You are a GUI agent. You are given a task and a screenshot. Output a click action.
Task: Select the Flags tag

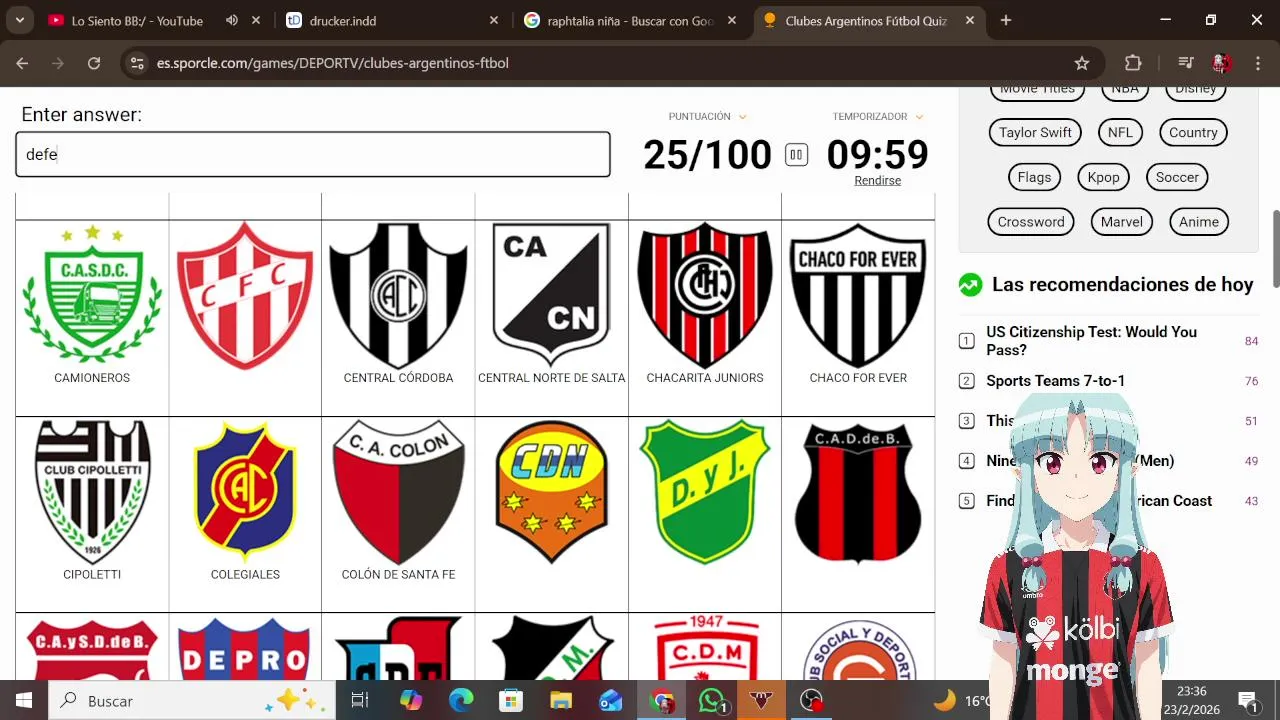pyautogui.click(x=1034, y=177)
